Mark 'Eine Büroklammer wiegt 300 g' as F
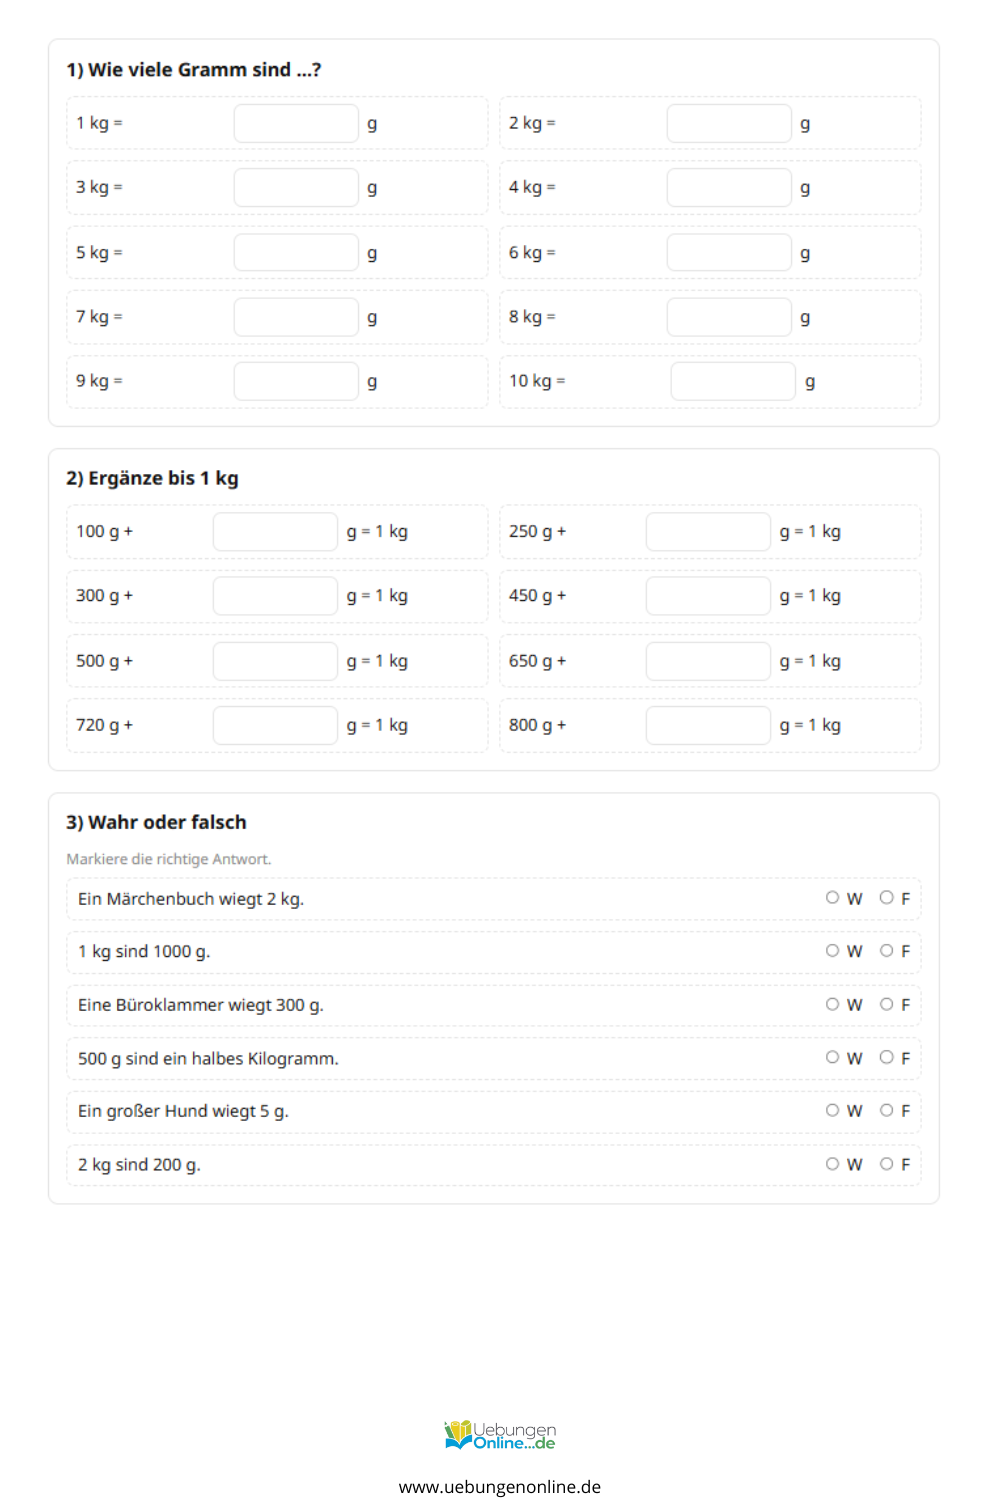 (x=886, y=1004)
